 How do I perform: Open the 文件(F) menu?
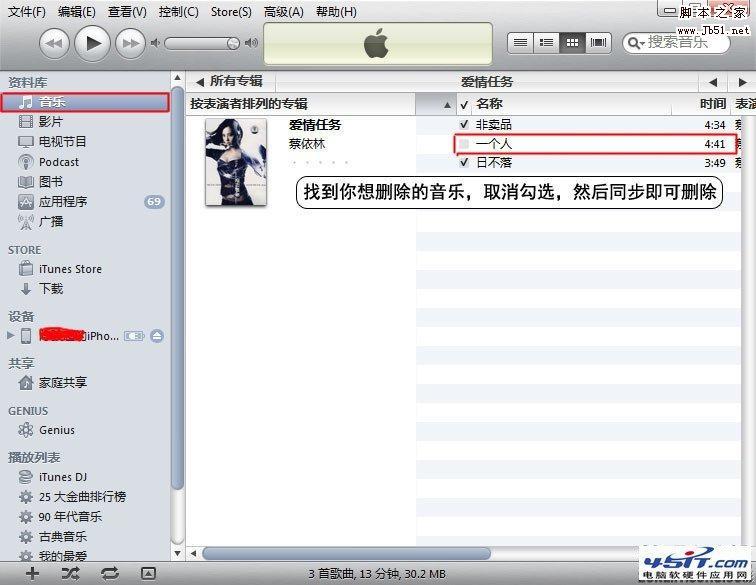point(27,11)
